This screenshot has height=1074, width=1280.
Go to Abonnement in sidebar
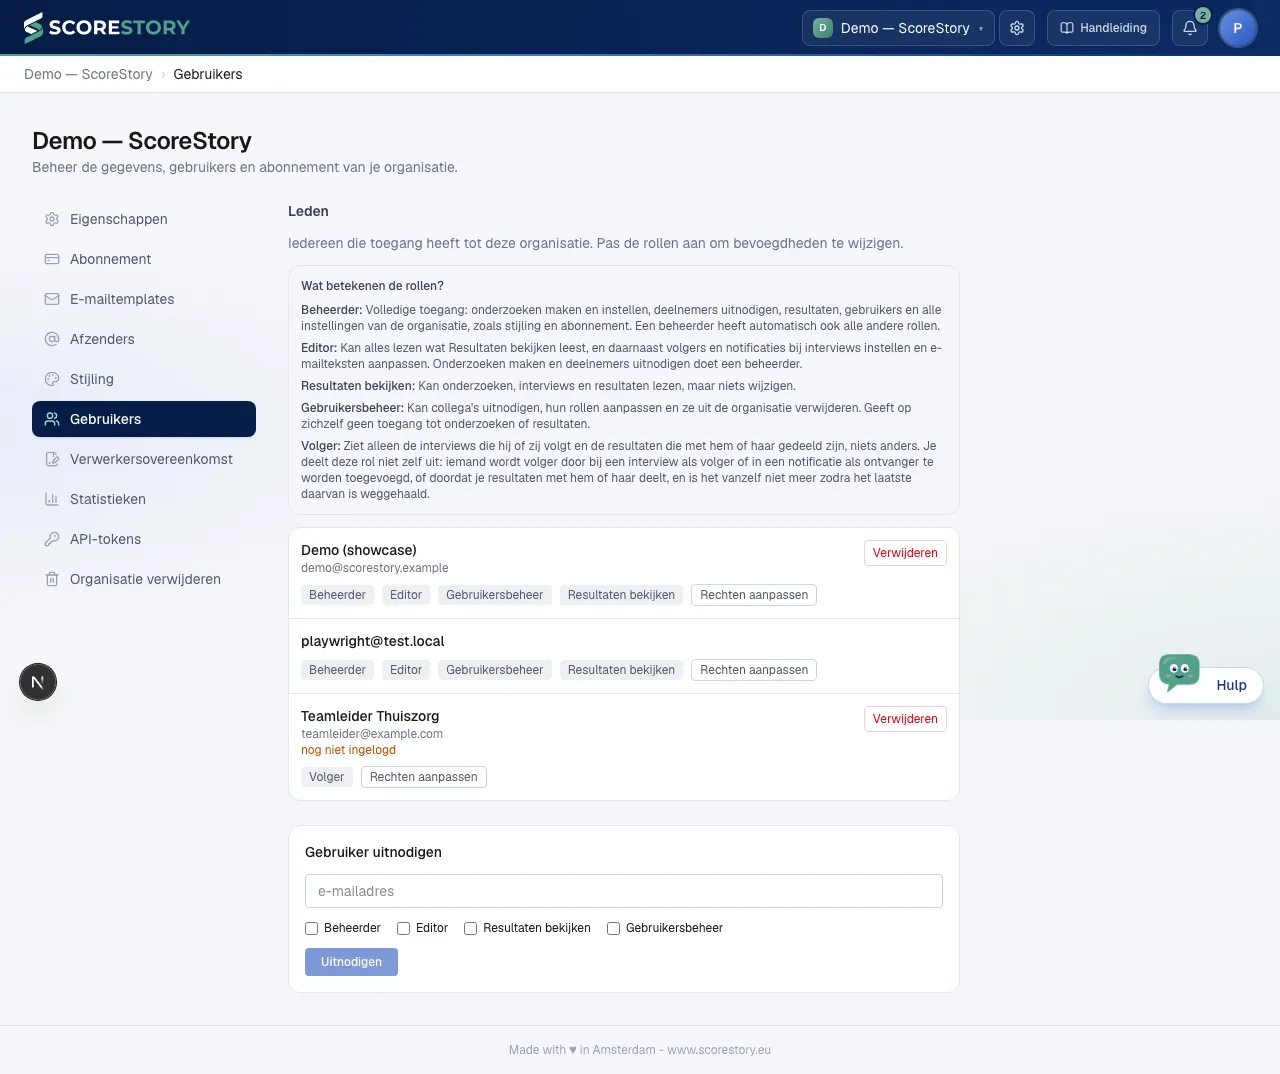[144, 259]
